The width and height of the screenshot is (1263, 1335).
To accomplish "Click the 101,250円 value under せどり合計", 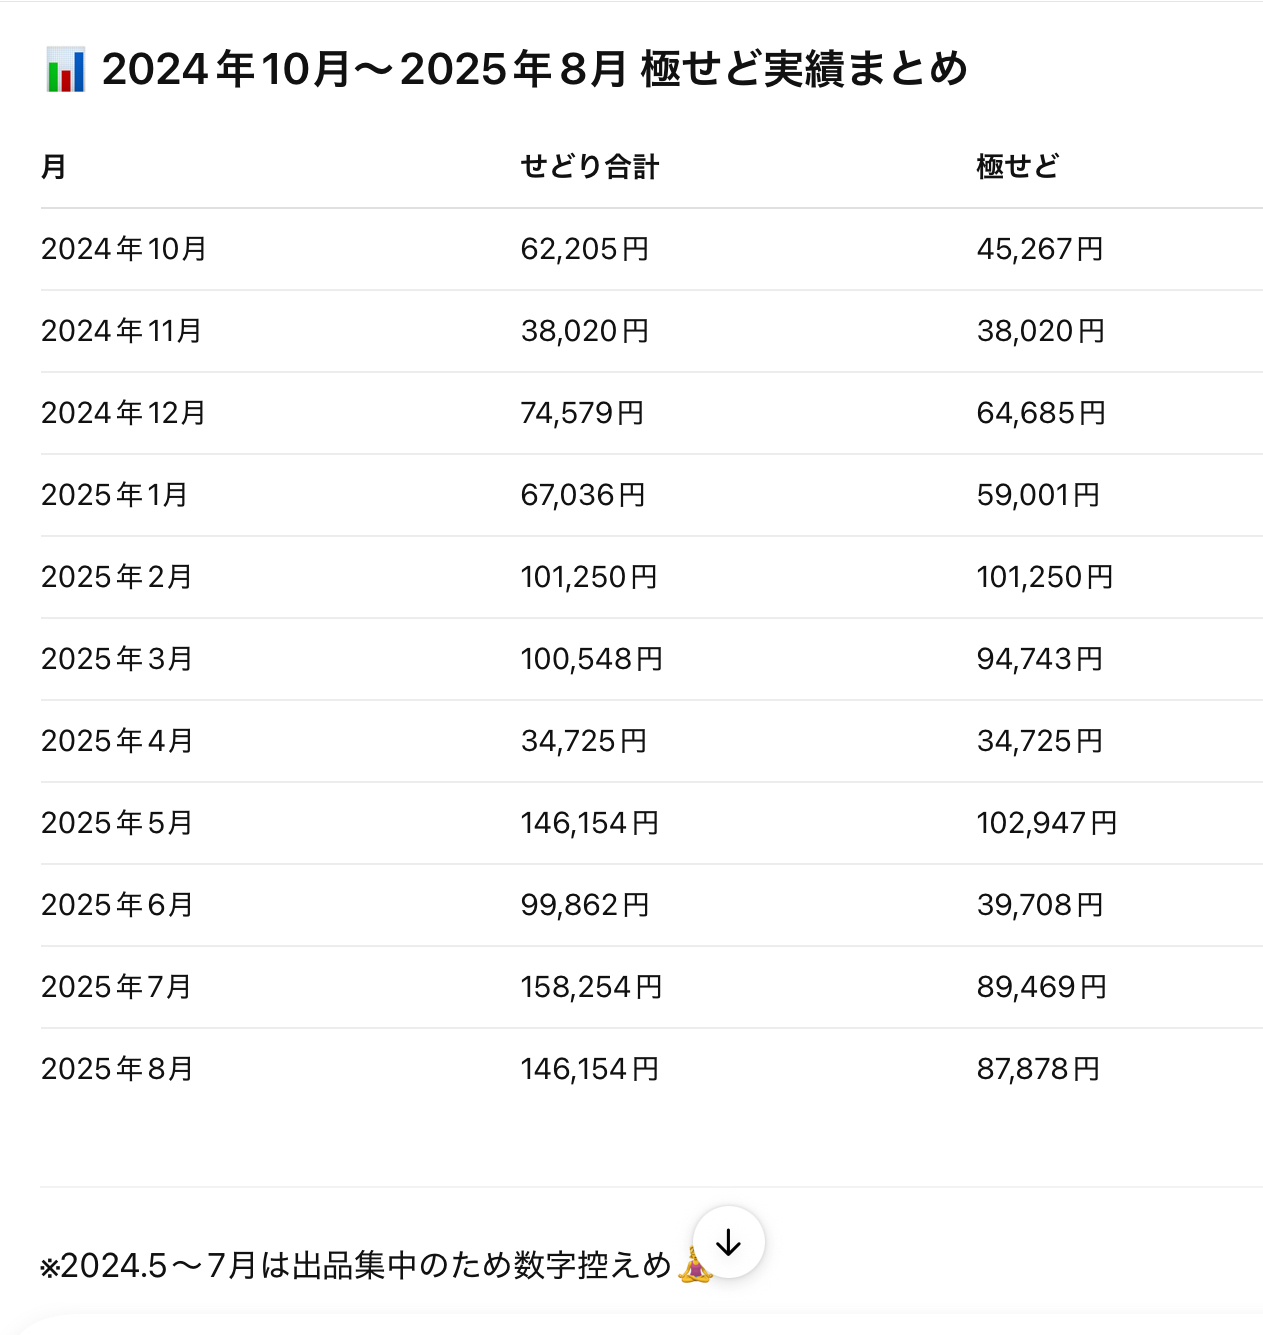I will tap(589, 577).
